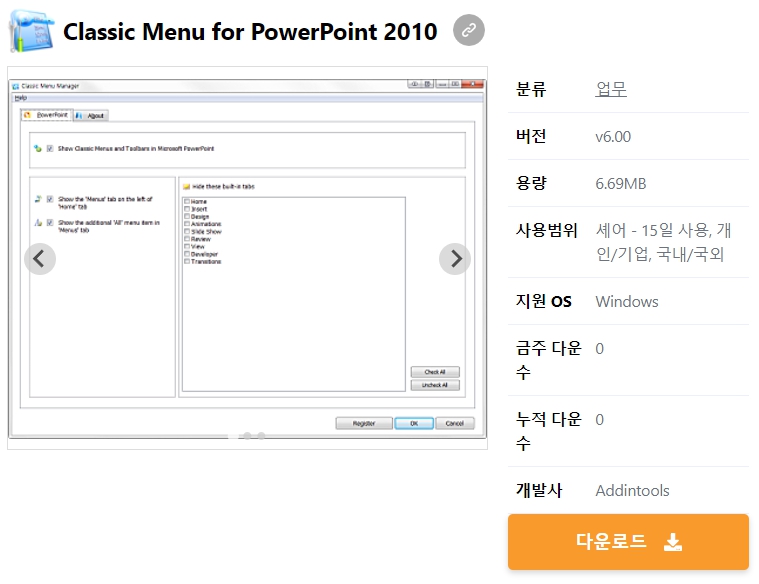Show the previous screenshot with left arrow
The image size is (759, 584).
click(40, 259)
